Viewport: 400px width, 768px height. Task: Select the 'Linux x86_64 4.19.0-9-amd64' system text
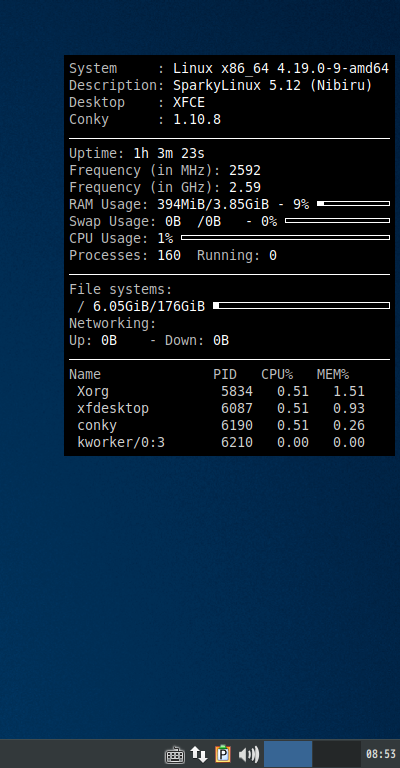click(x=281, y=69)
